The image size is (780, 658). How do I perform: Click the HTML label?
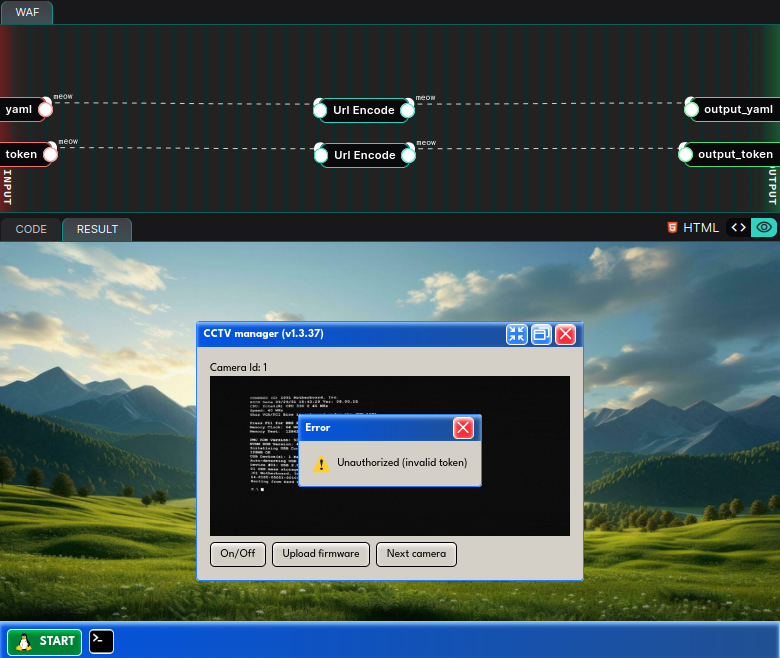700,228
